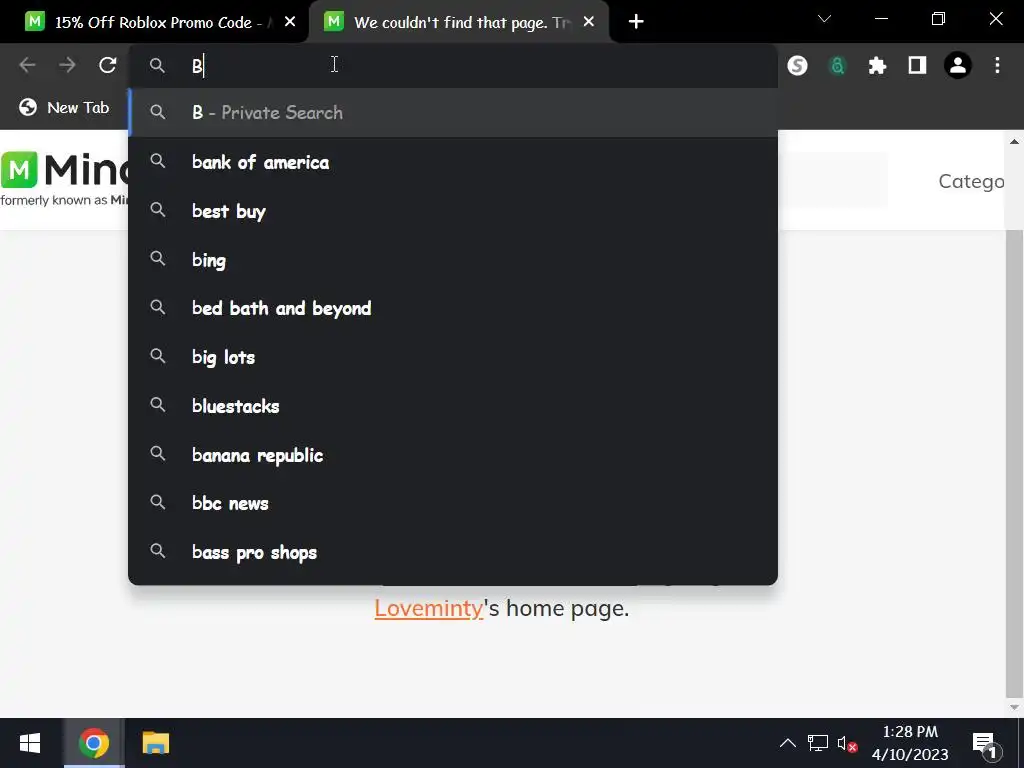Expand the tab search chevron
Image resolution: width=1024 pixels, height=768 pixels.
click(x=824, y=19)
